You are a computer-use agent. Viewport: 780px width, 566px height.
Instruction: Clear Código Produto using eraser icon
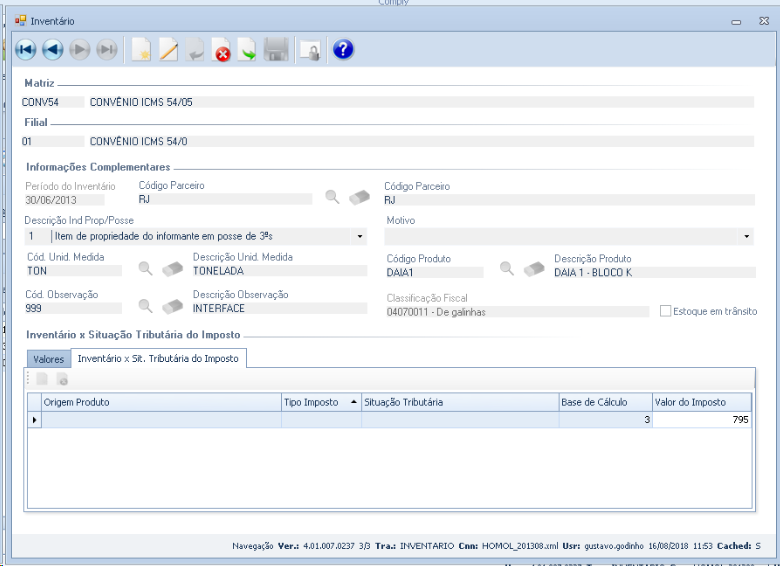pos(535,269)
